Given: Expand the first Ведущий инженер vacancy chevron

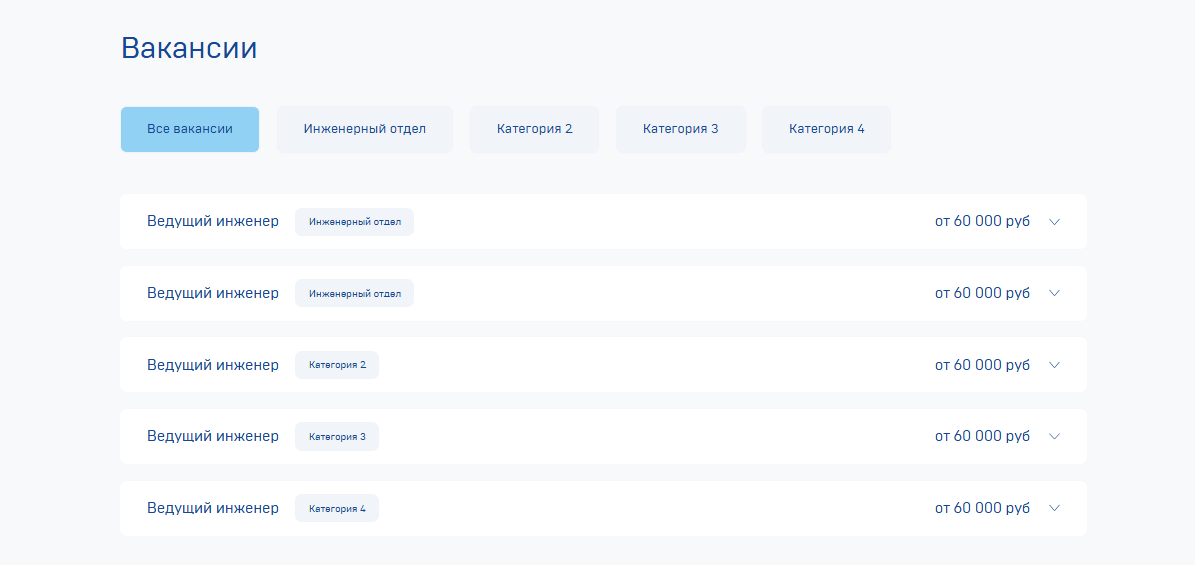Looking at the screenshot, I should tap(1055, 222).
